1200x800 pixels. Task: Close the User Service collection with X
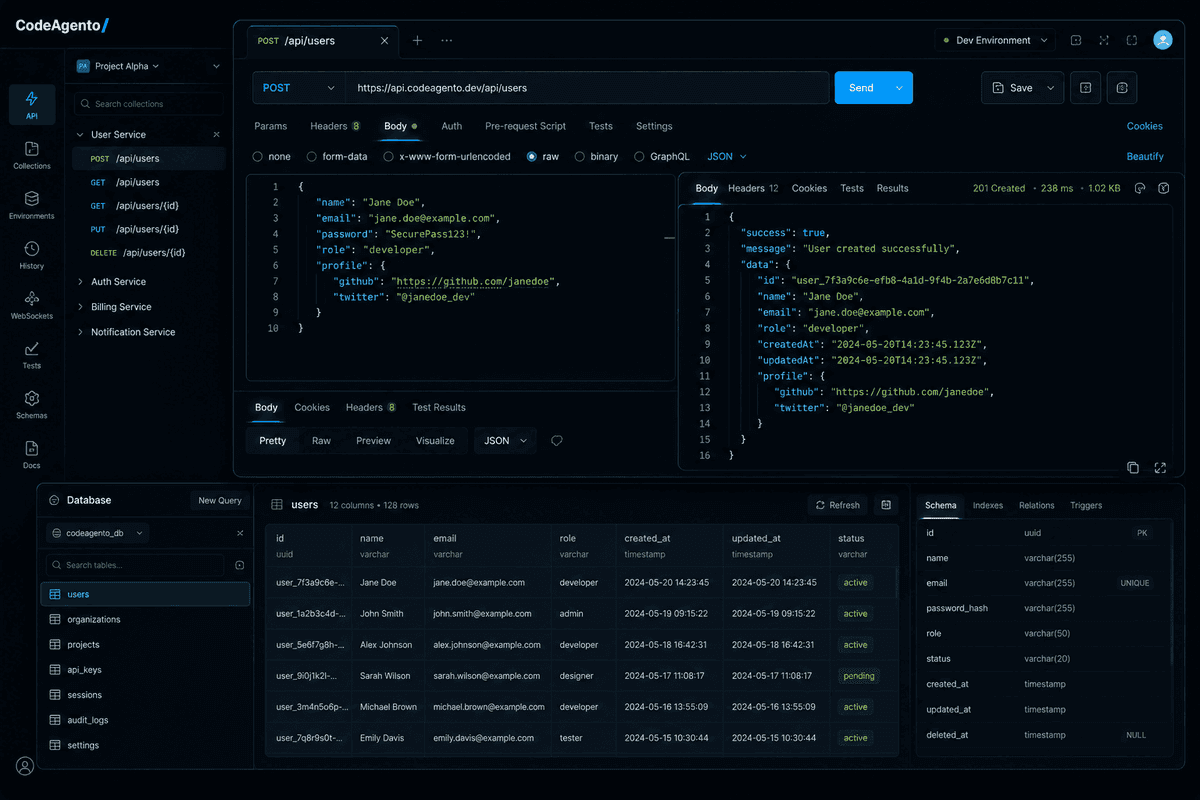coord(217,134)
